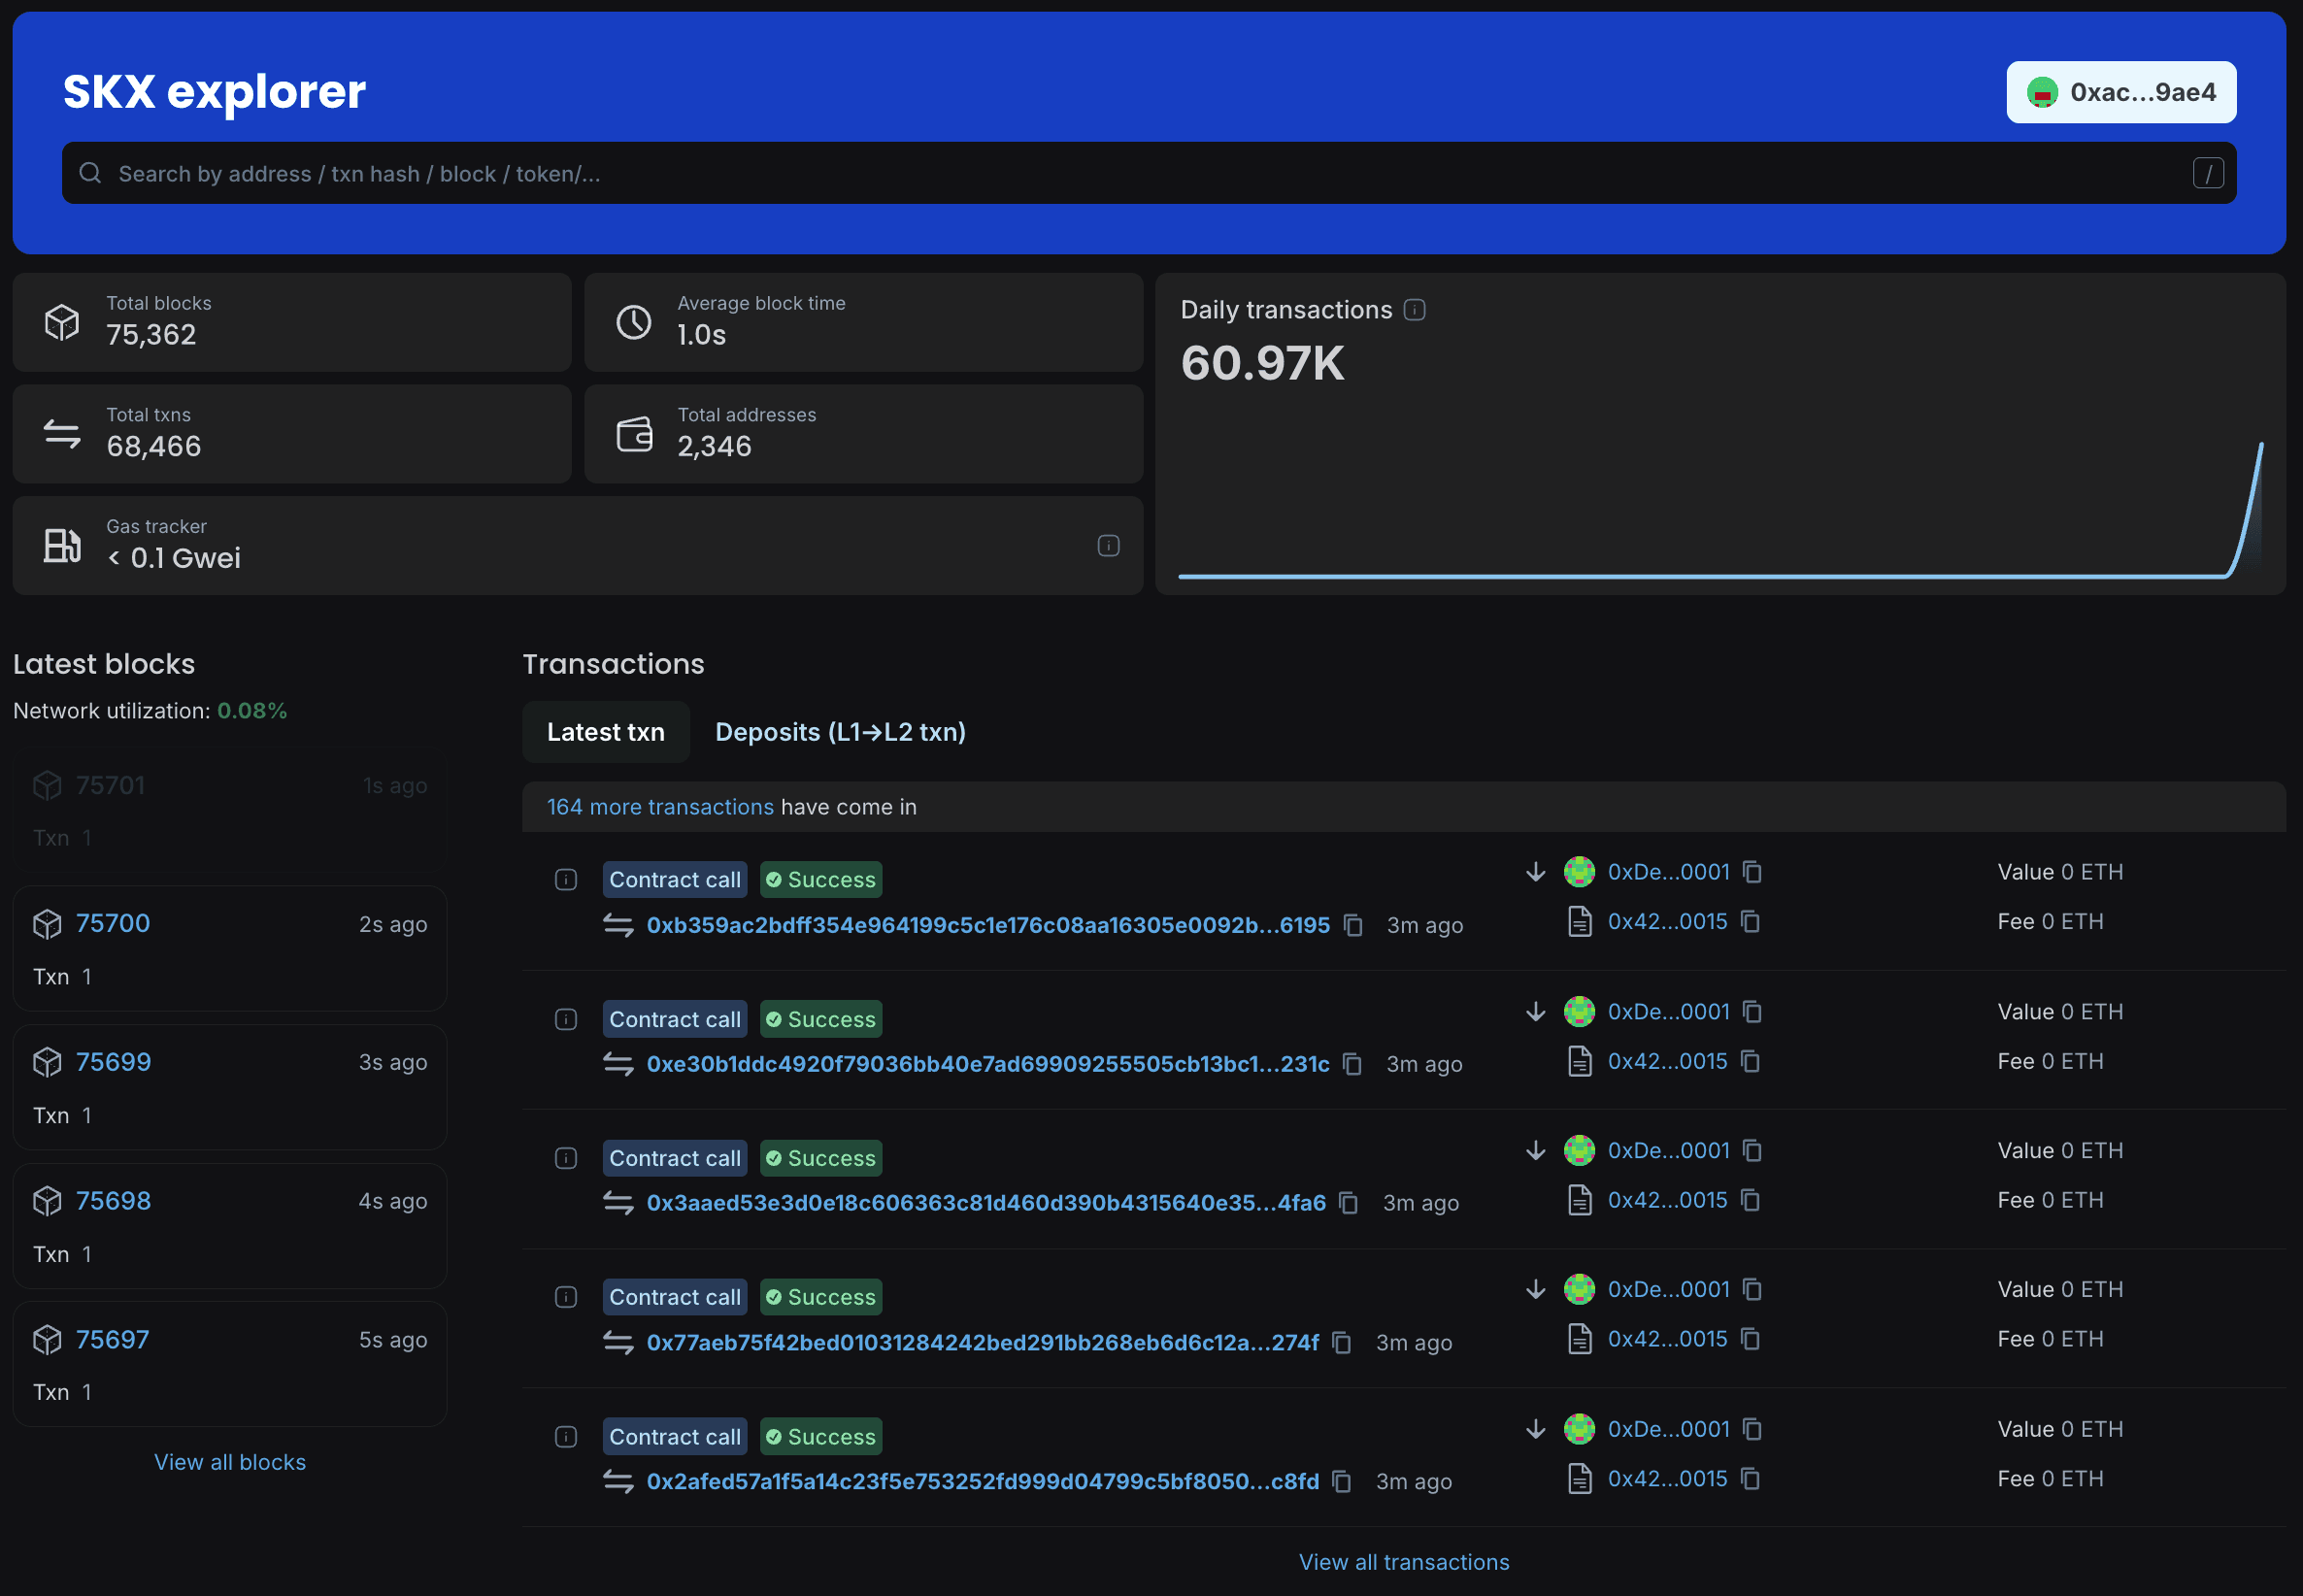Screen dimensions: 2303x1596
Task: Open View all blocks
Action: (x=229, y=1461)
